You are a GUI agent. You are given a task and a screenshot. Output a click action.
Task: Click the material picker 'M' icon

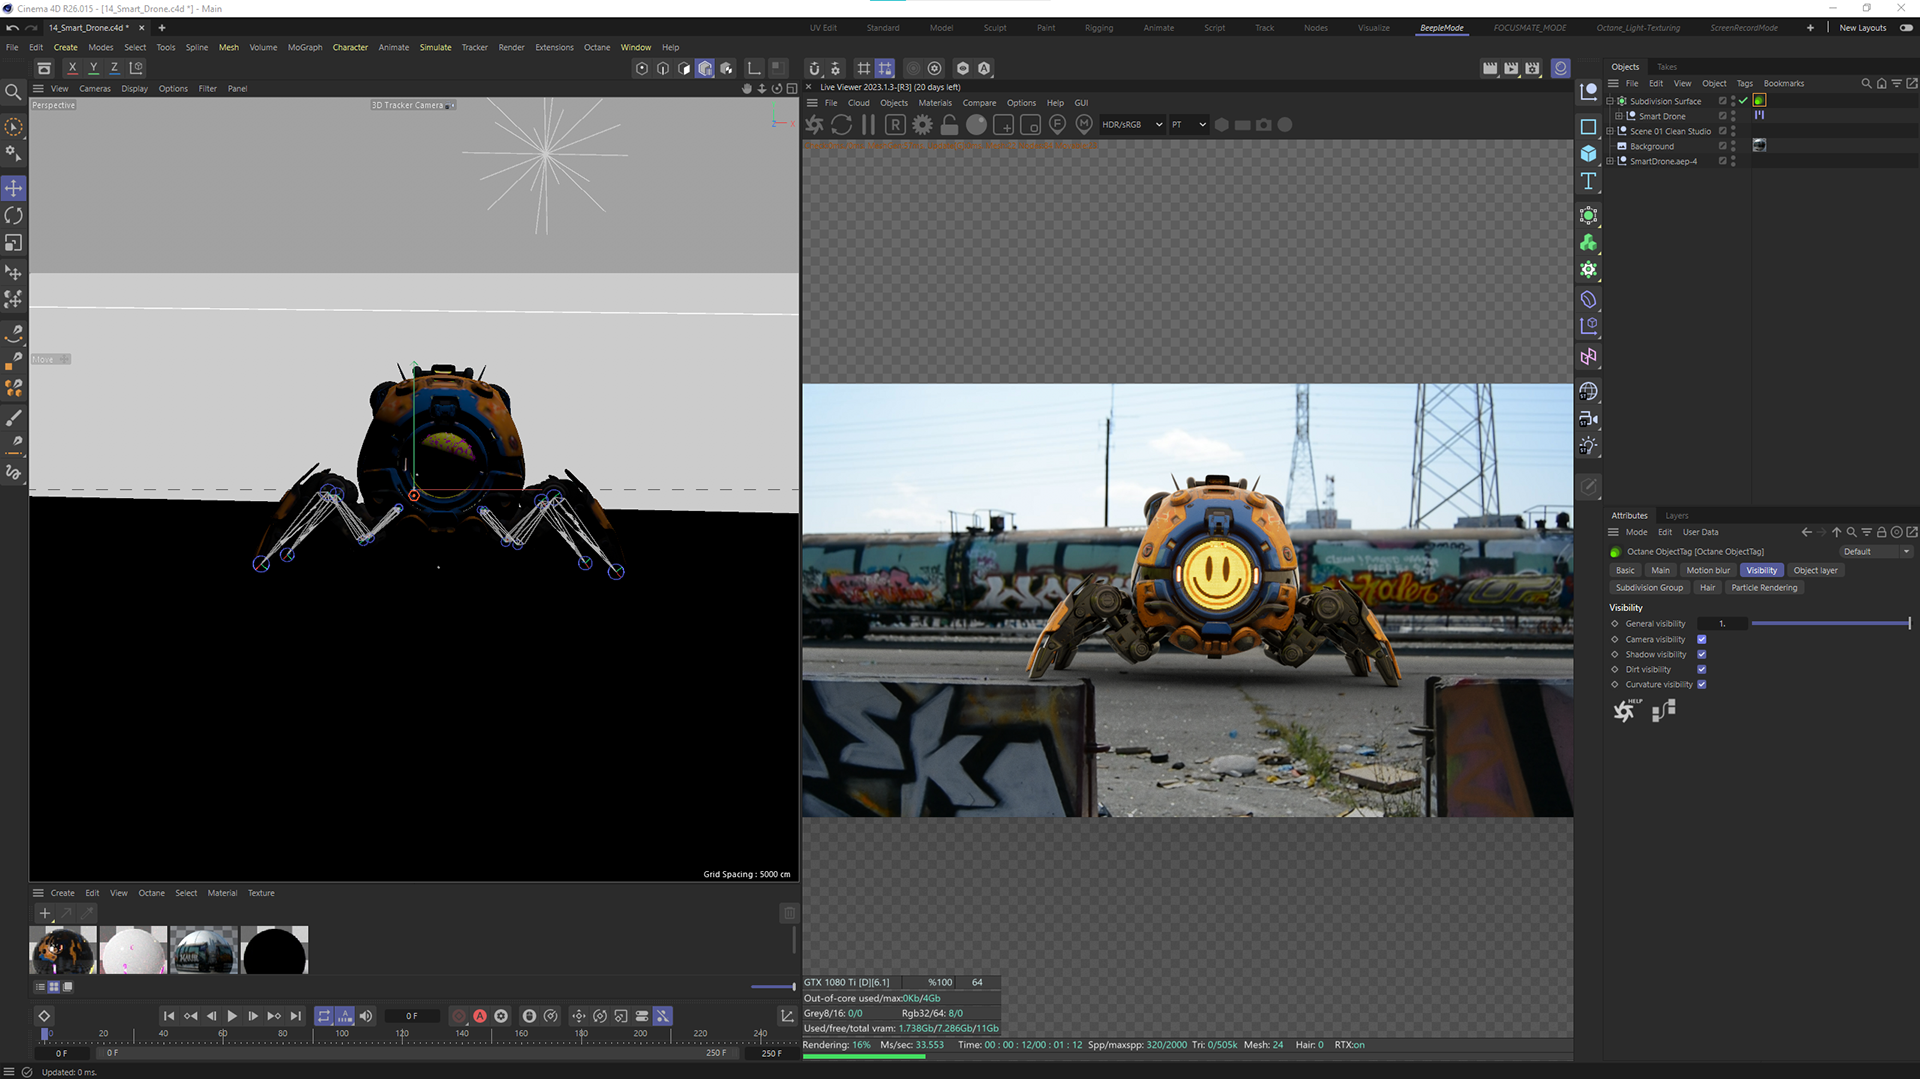pyautogui.click(x=1084, y=125)
